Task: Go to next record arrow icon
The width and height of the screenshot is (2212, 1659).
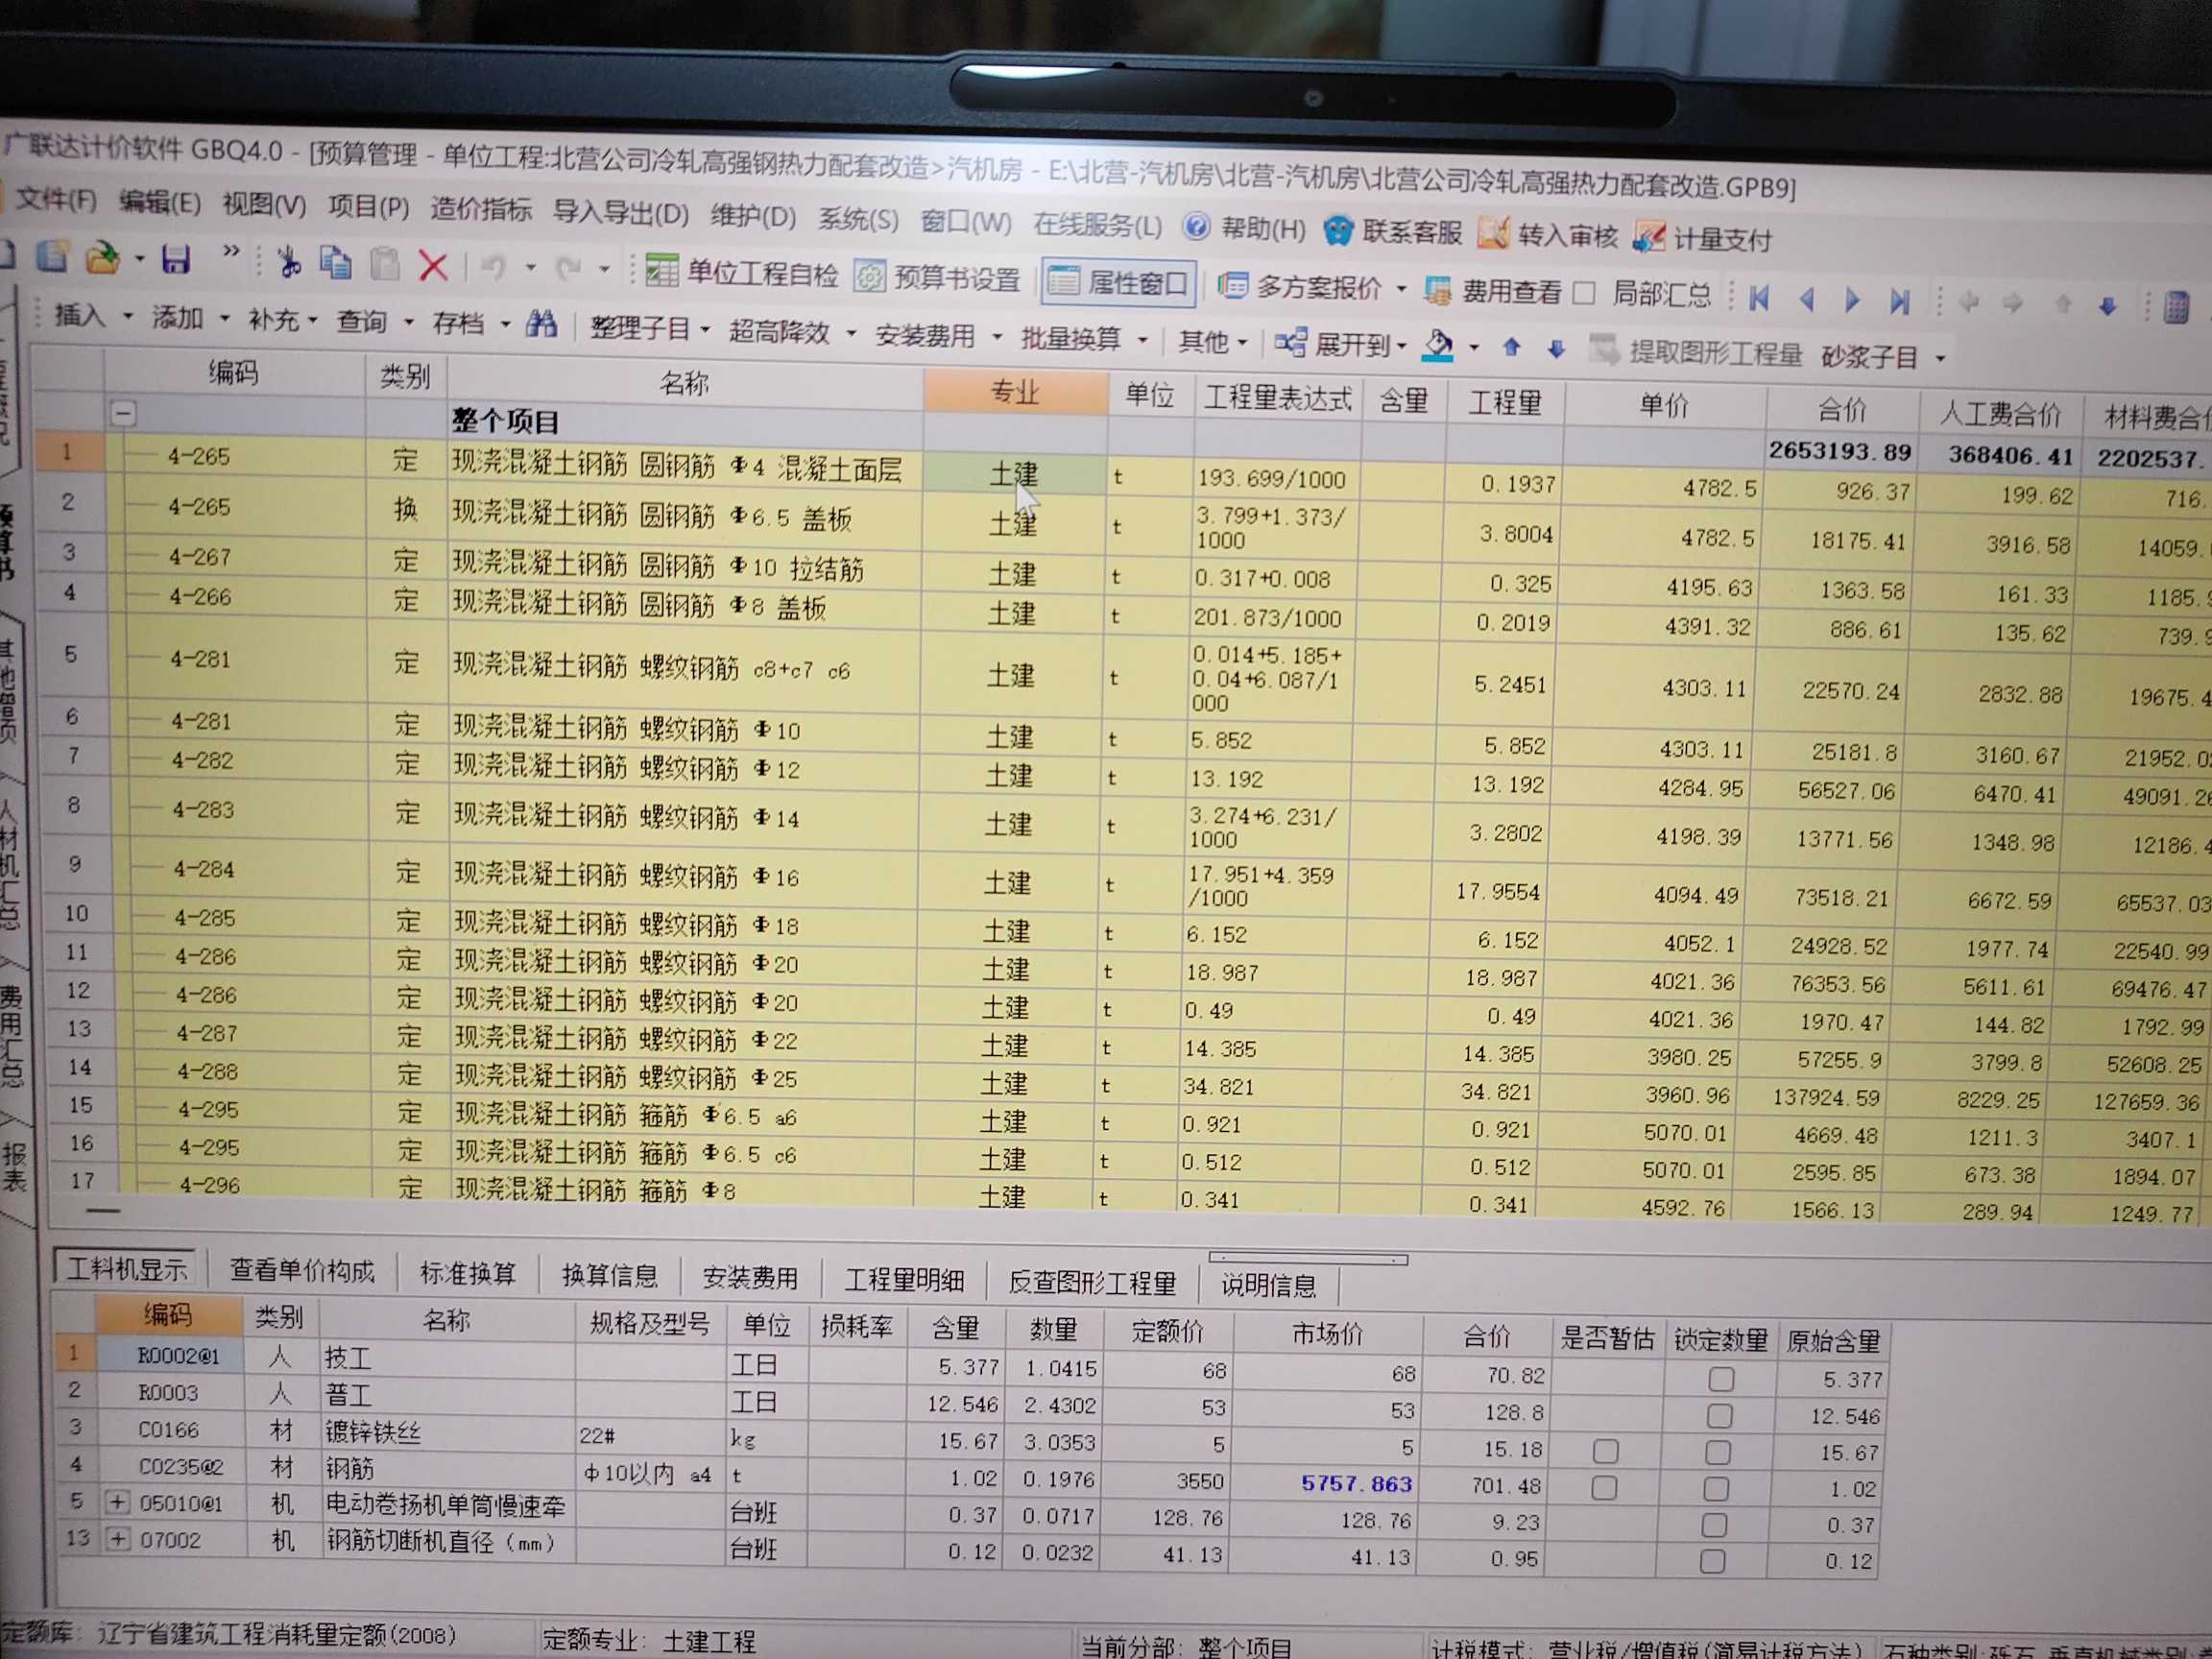Action: point(1852,300)
